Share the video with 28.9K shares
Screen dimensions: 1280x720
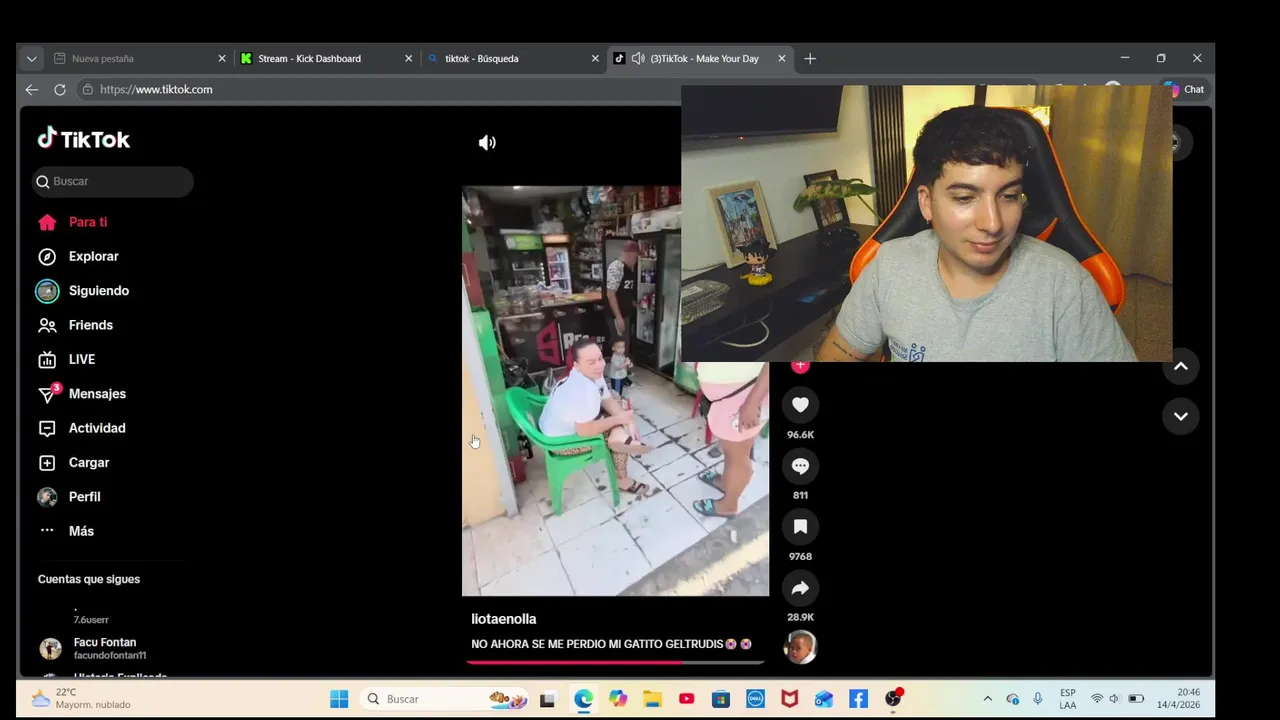pos(800,588)
